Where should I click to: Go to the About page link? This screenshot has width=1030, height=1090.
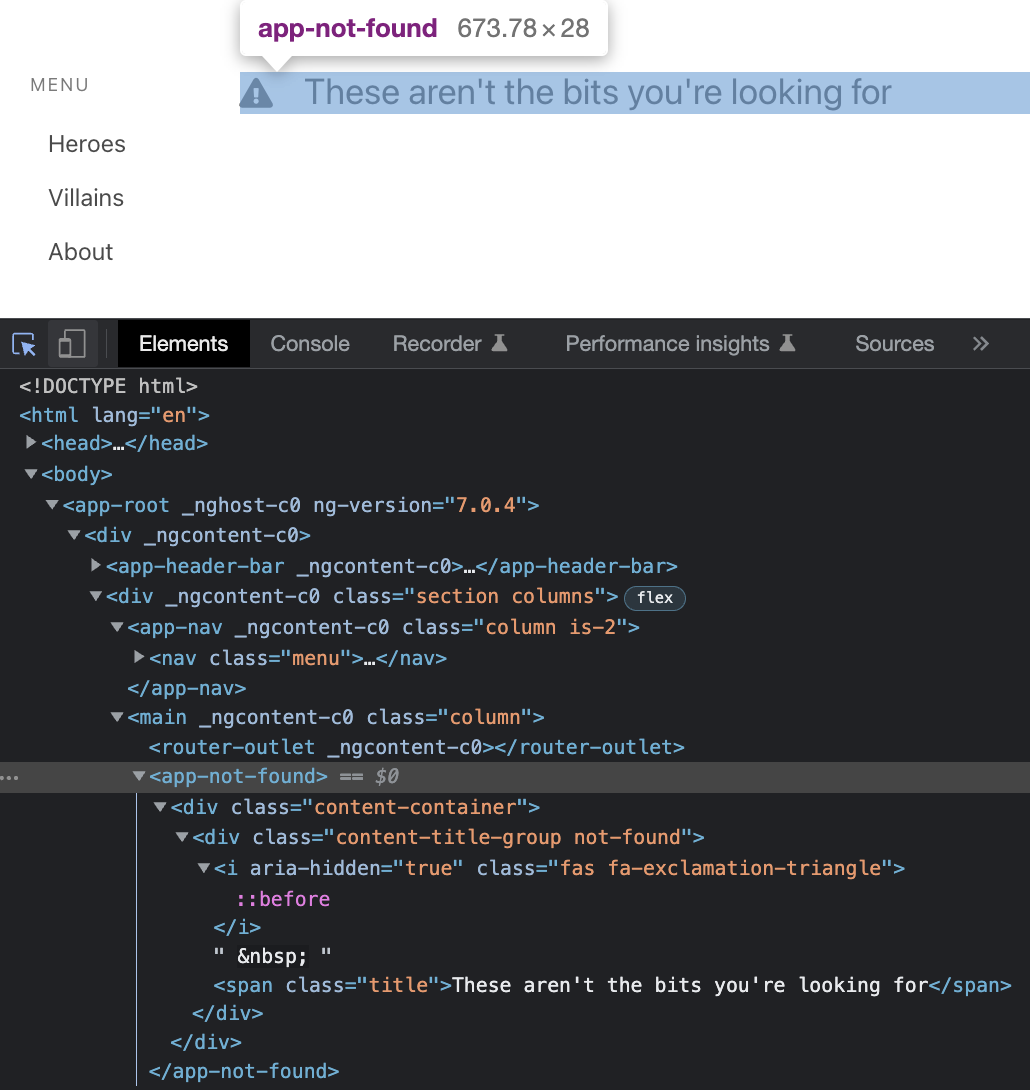81,252
